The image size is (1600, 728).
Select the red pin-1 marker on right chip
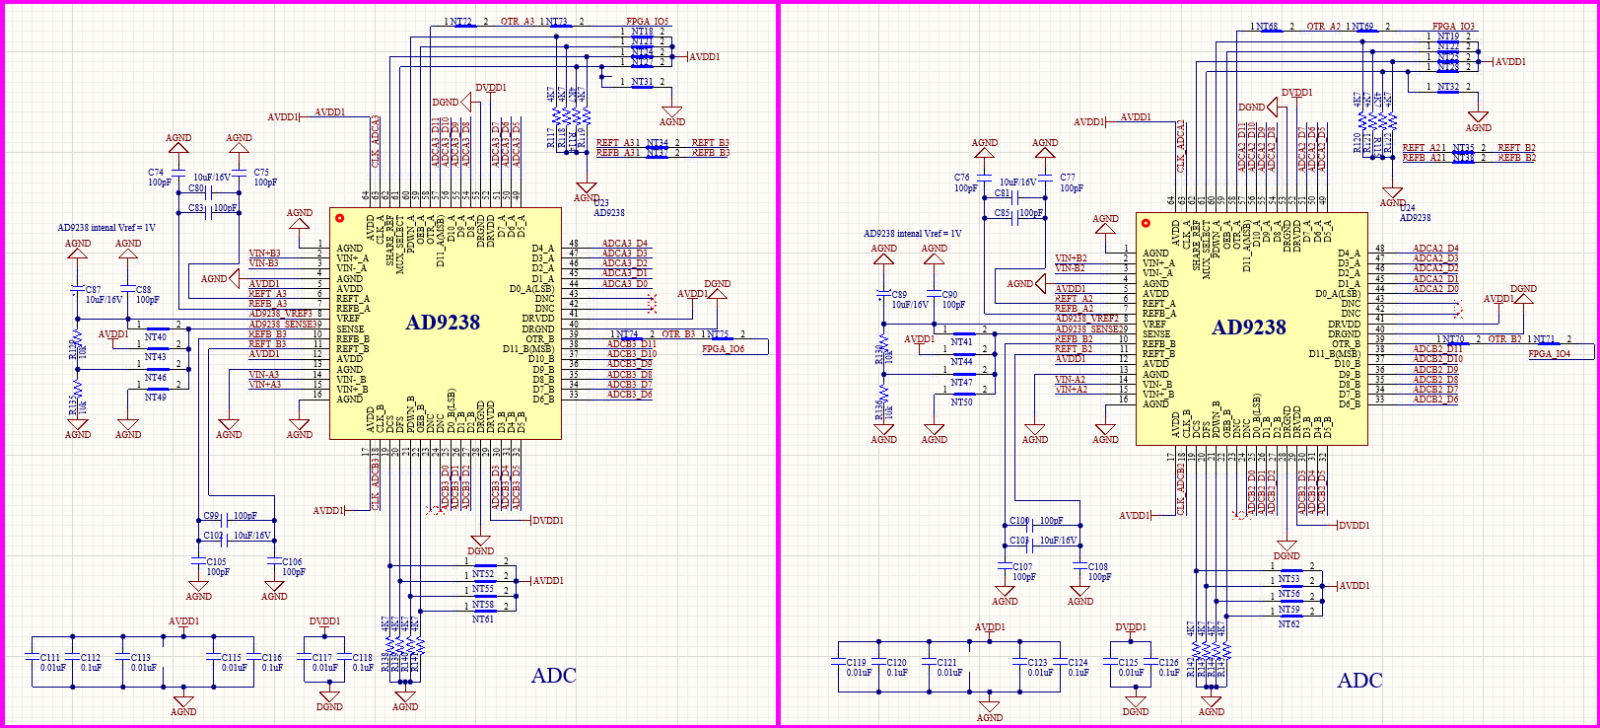pyautogui.click(x=1145, y=223)
